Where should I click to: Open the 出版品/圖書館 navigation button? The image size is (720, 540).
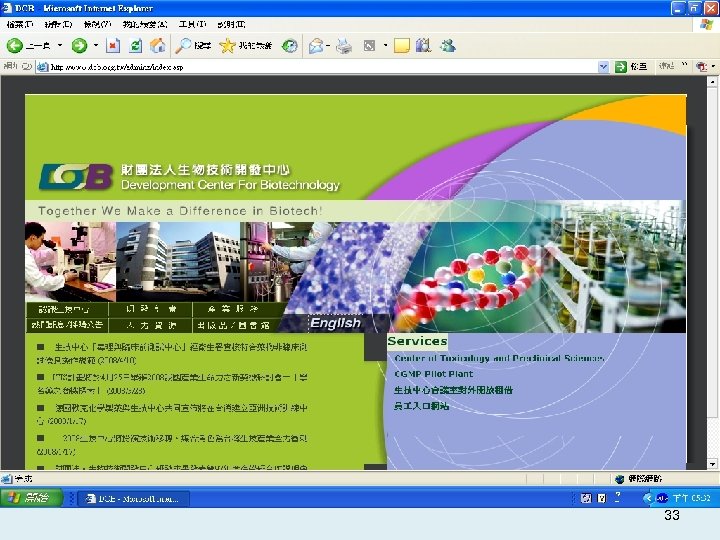[x=234, y=326]
